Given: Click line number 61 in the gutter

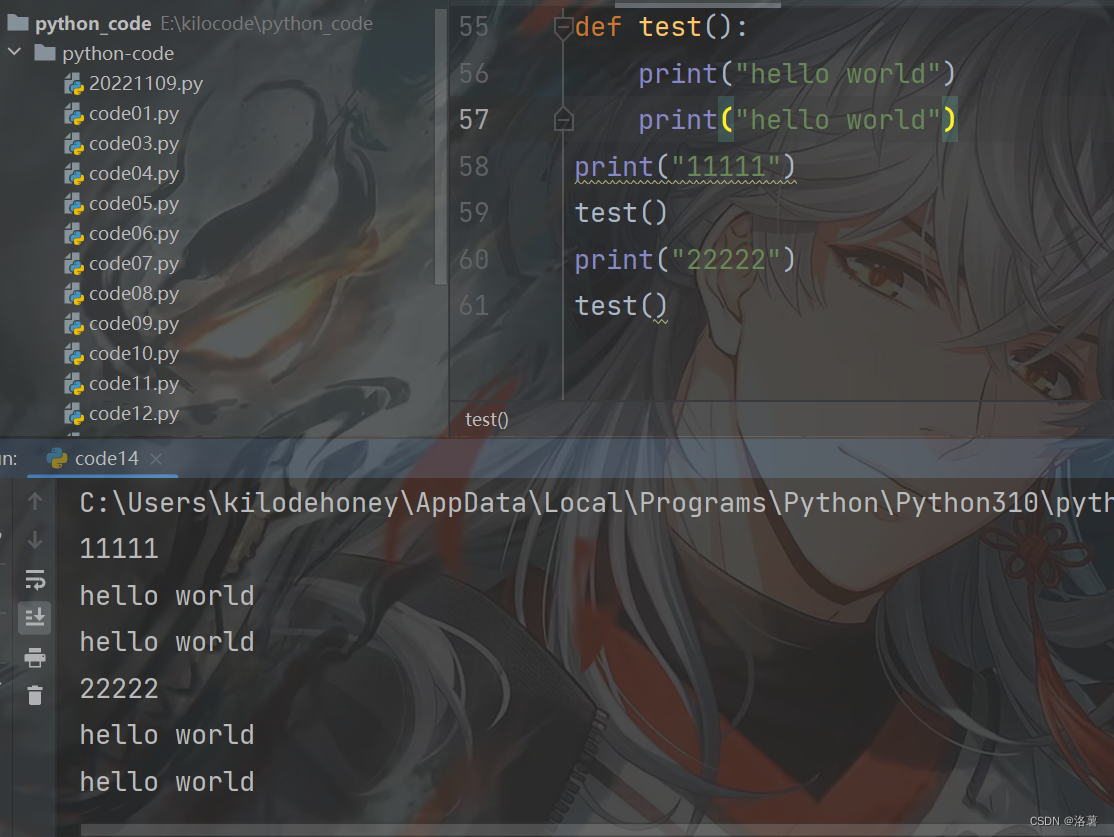Looking at the screenshot, I should [x=473, y=306].
